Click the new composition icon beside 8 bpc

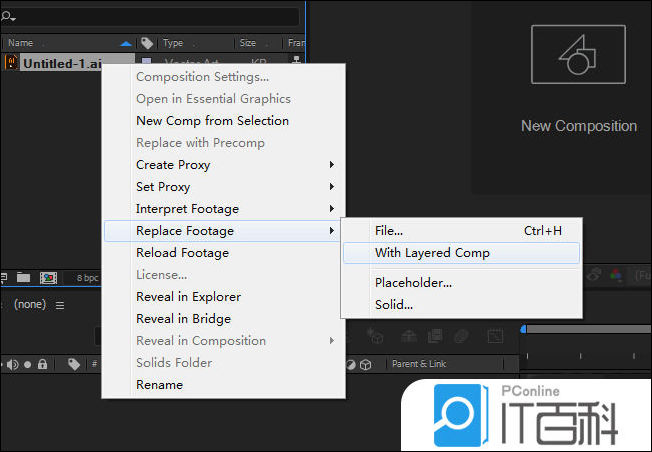point(47,277)
